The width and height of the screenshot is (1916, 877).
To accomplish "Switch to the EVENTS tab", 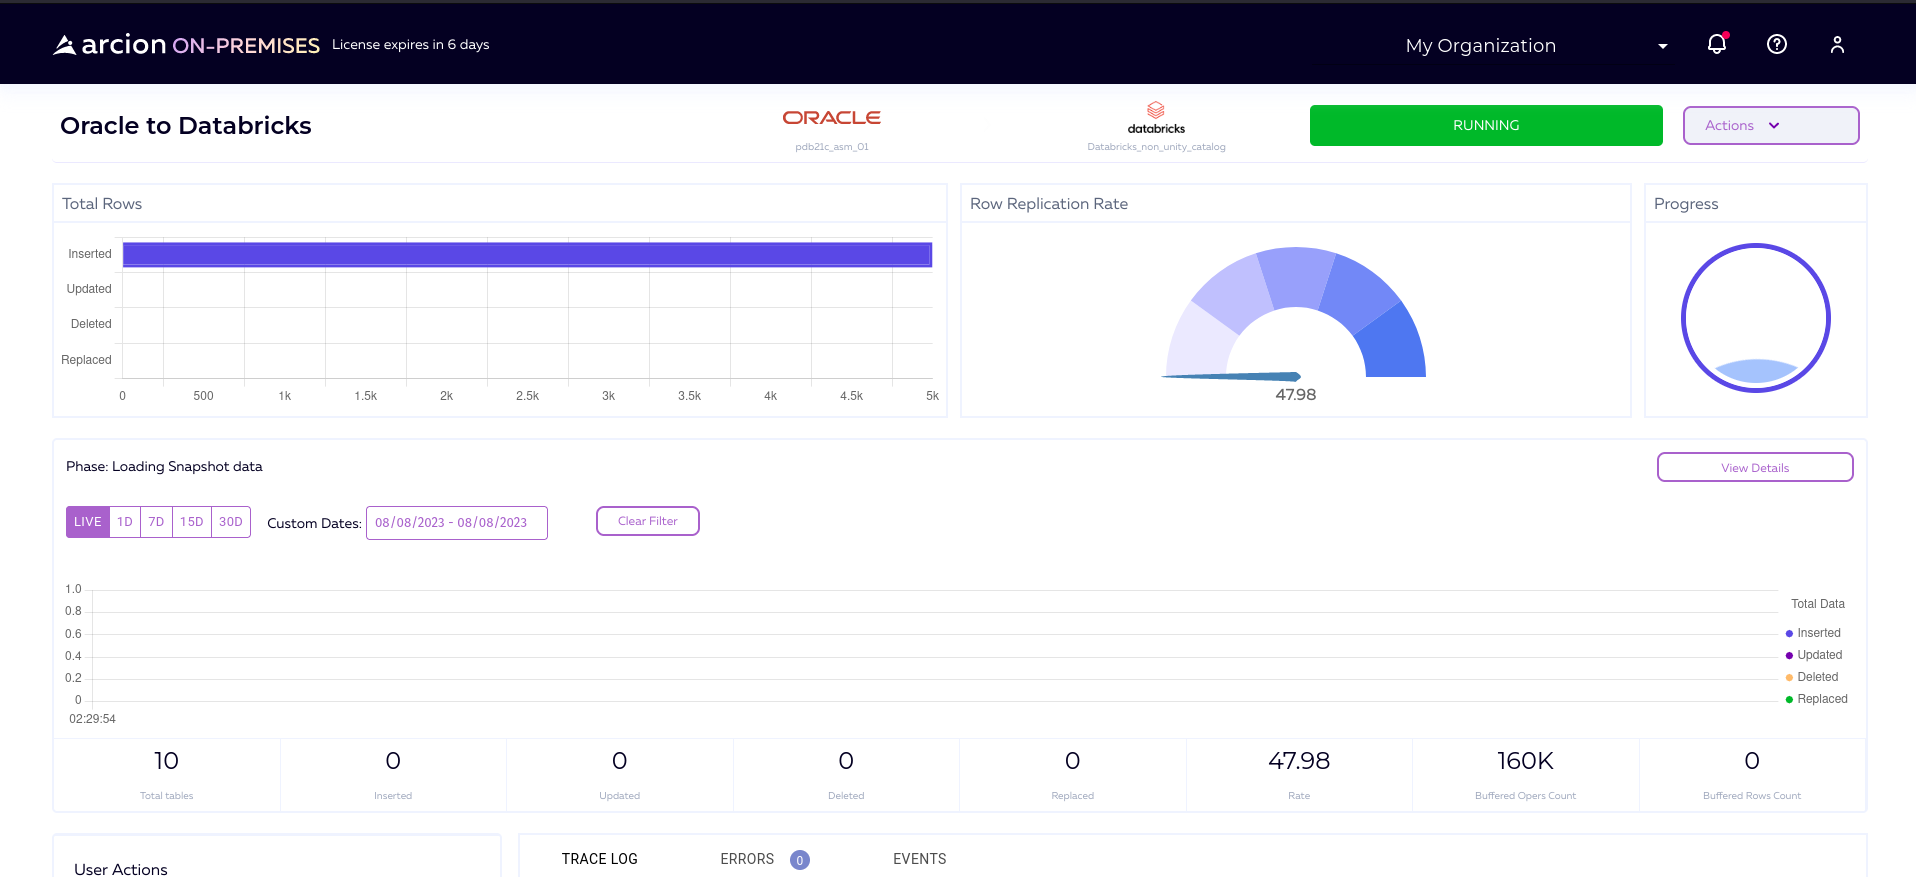I will [x=920, y=859].
